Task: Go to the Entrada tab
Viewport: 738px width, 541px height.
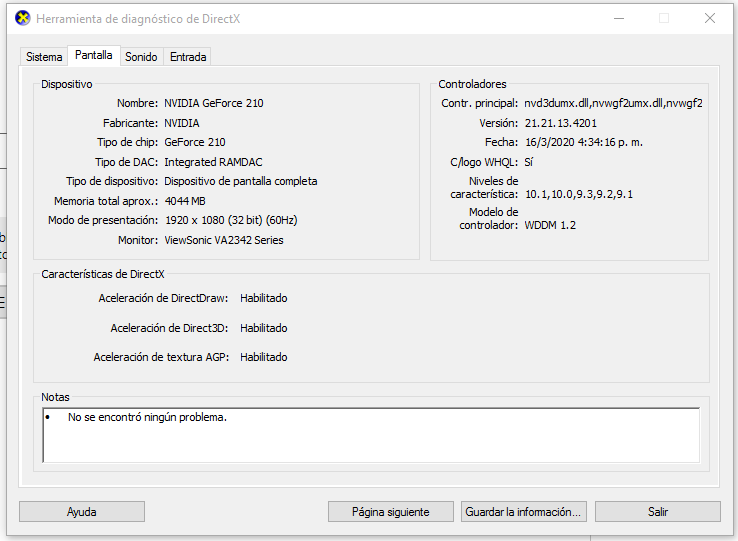Action: point(188,57)
